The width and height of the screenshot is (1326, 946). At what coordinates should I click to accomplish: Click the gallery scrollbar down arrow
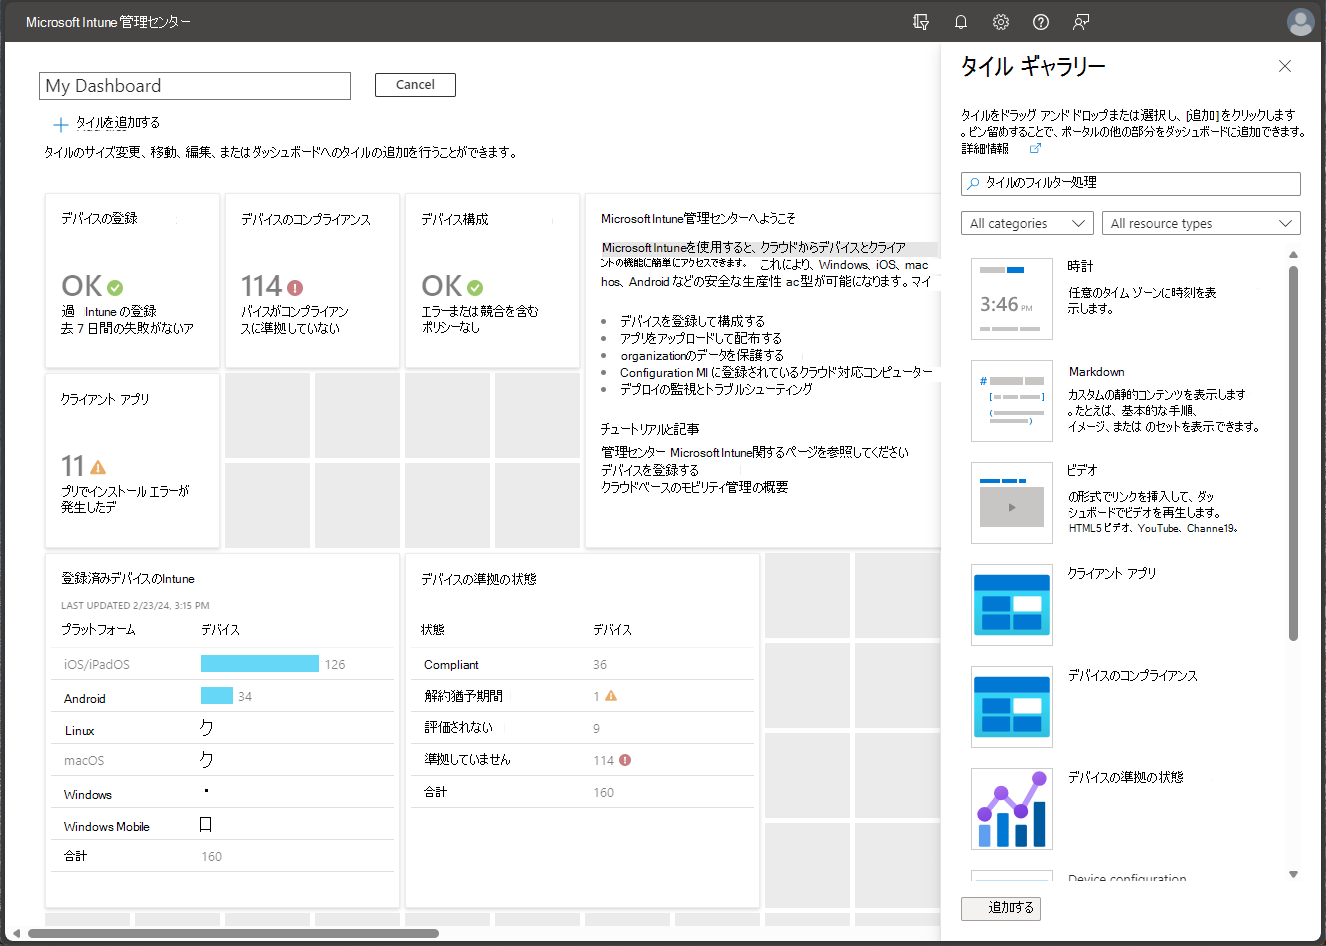pos(1293,874)
